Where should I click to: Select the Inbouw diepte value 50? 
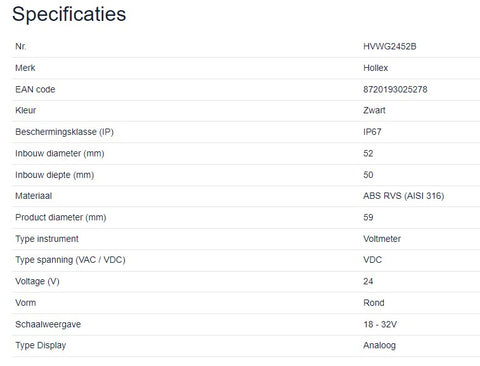(368, 175)
